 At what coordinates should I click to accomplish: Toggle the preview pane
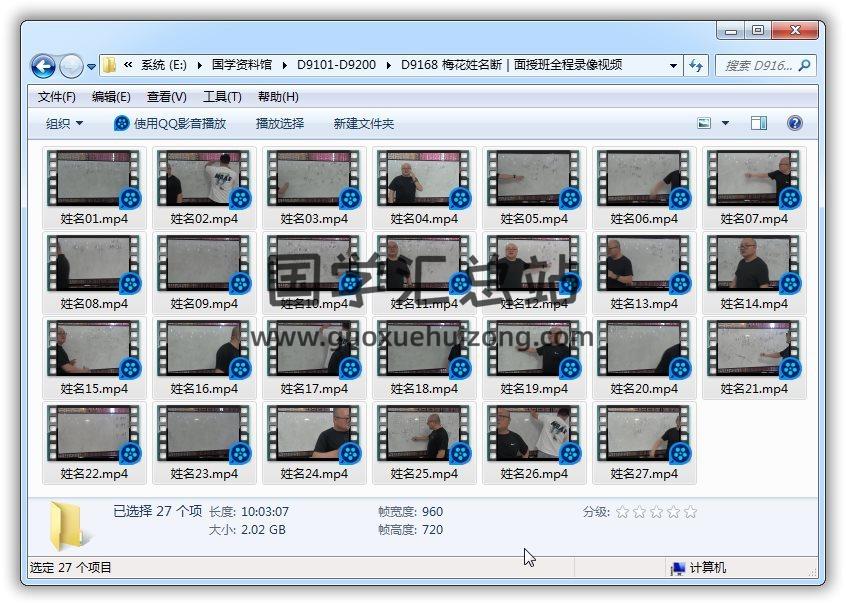[x=759, y=123]
